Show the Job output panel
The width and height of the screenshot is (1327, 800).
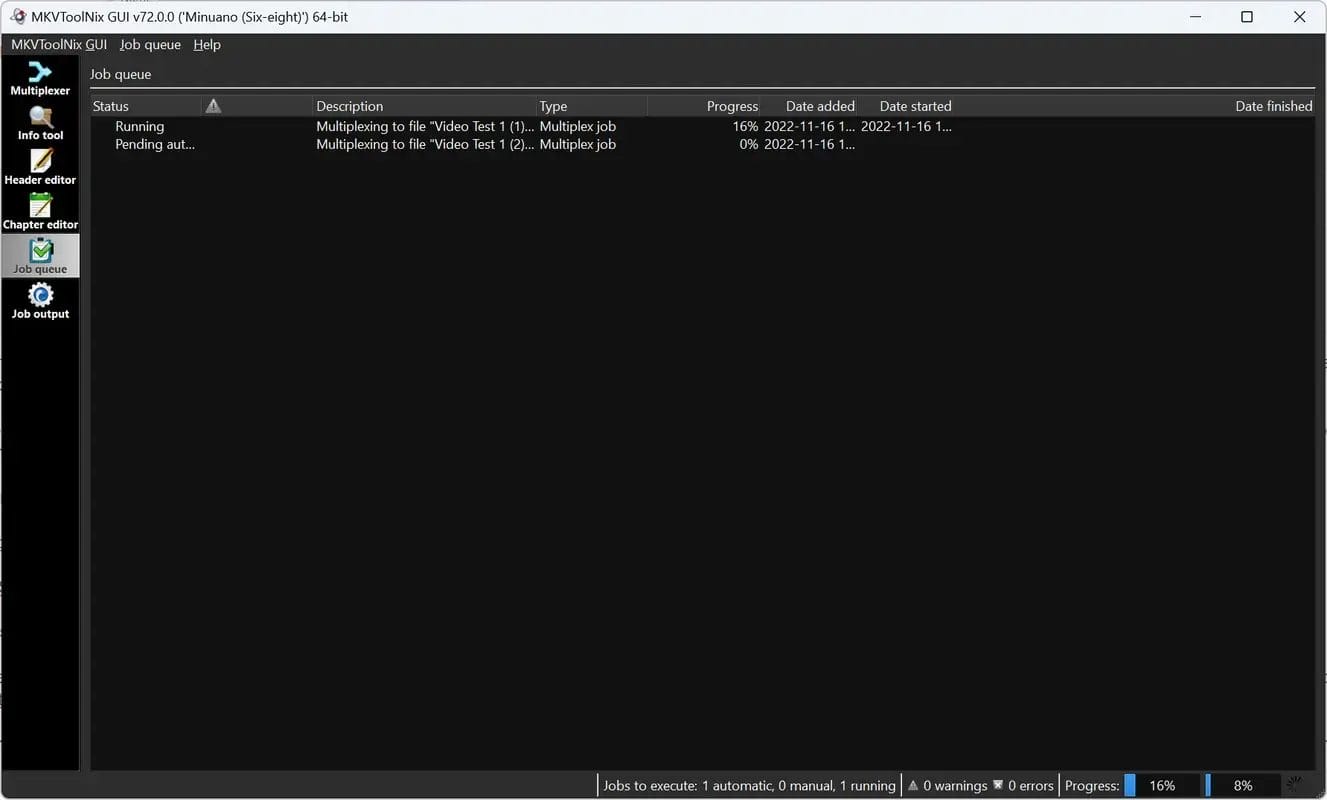pos(40,301)
